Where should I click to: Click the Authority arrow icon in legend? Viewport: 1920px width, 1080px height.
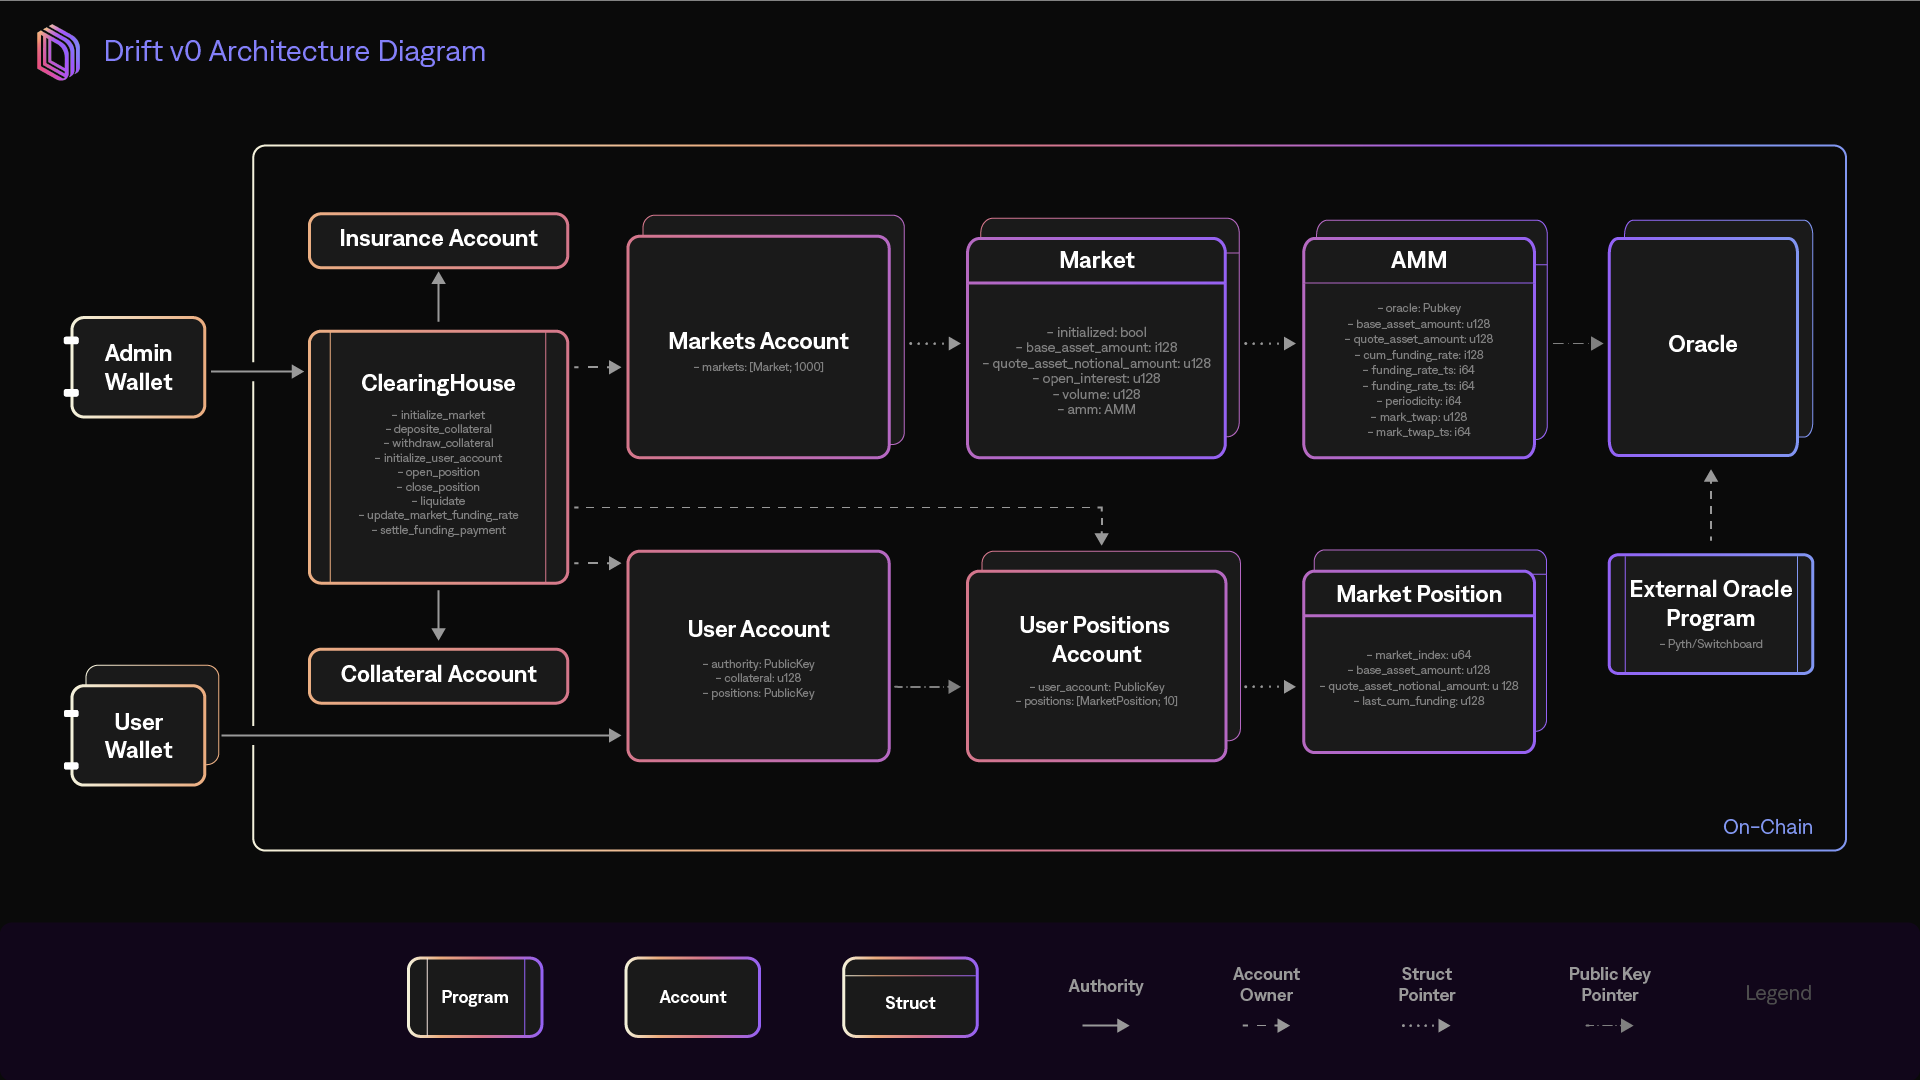pyautogui.click(x=1106, y=1025)
